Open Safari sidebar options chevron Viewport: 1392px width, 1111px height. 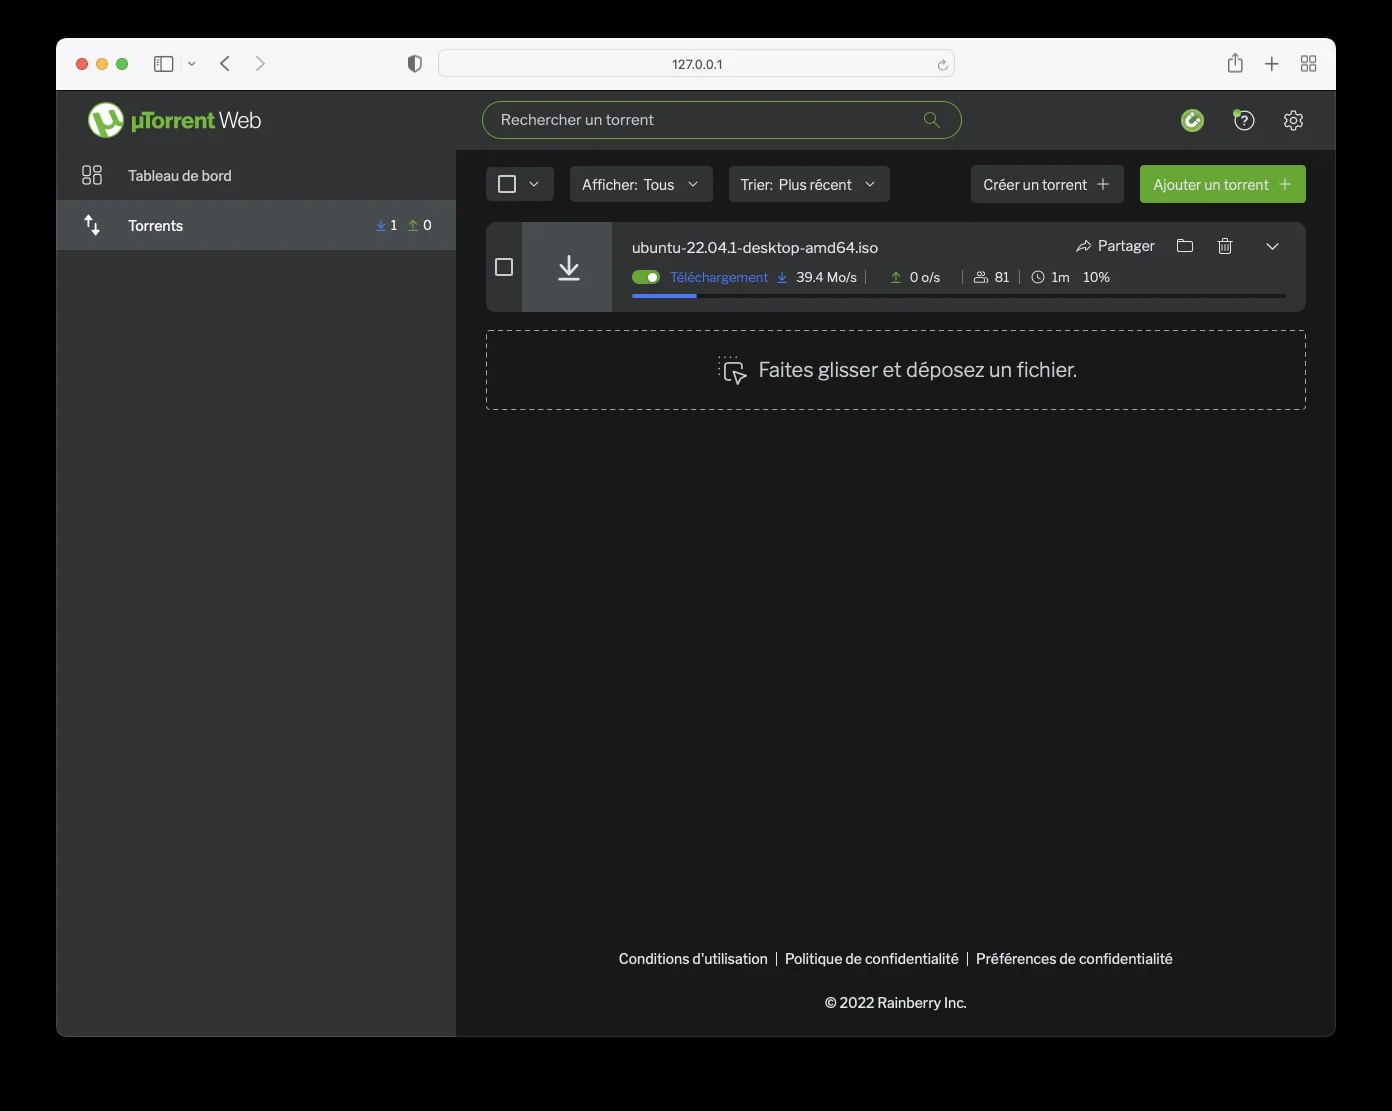click(192, 64)
